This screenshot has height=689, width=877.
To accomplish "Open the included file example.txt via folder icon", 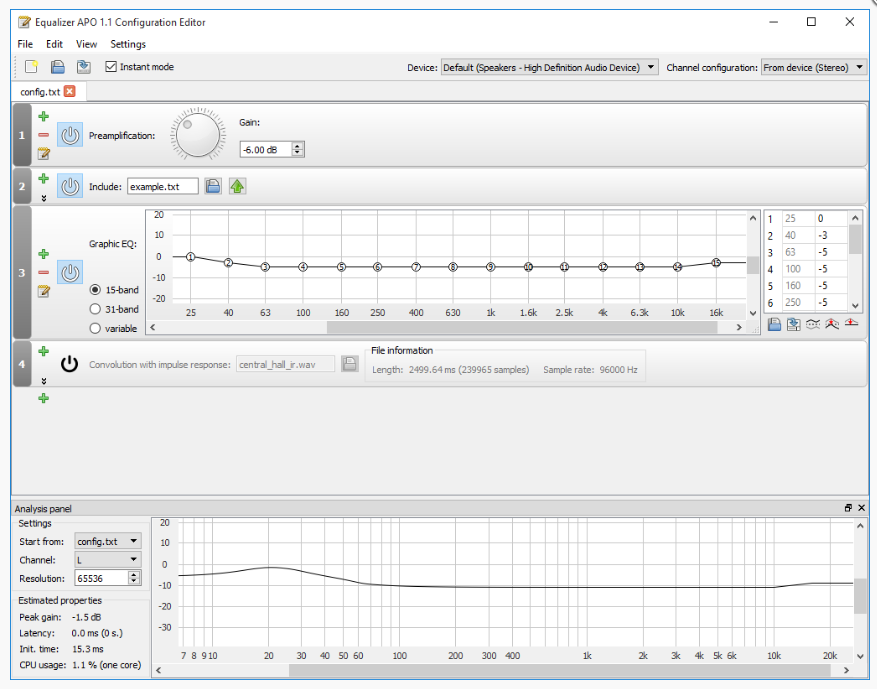I will pyautogui.click(x=213, y=185).
